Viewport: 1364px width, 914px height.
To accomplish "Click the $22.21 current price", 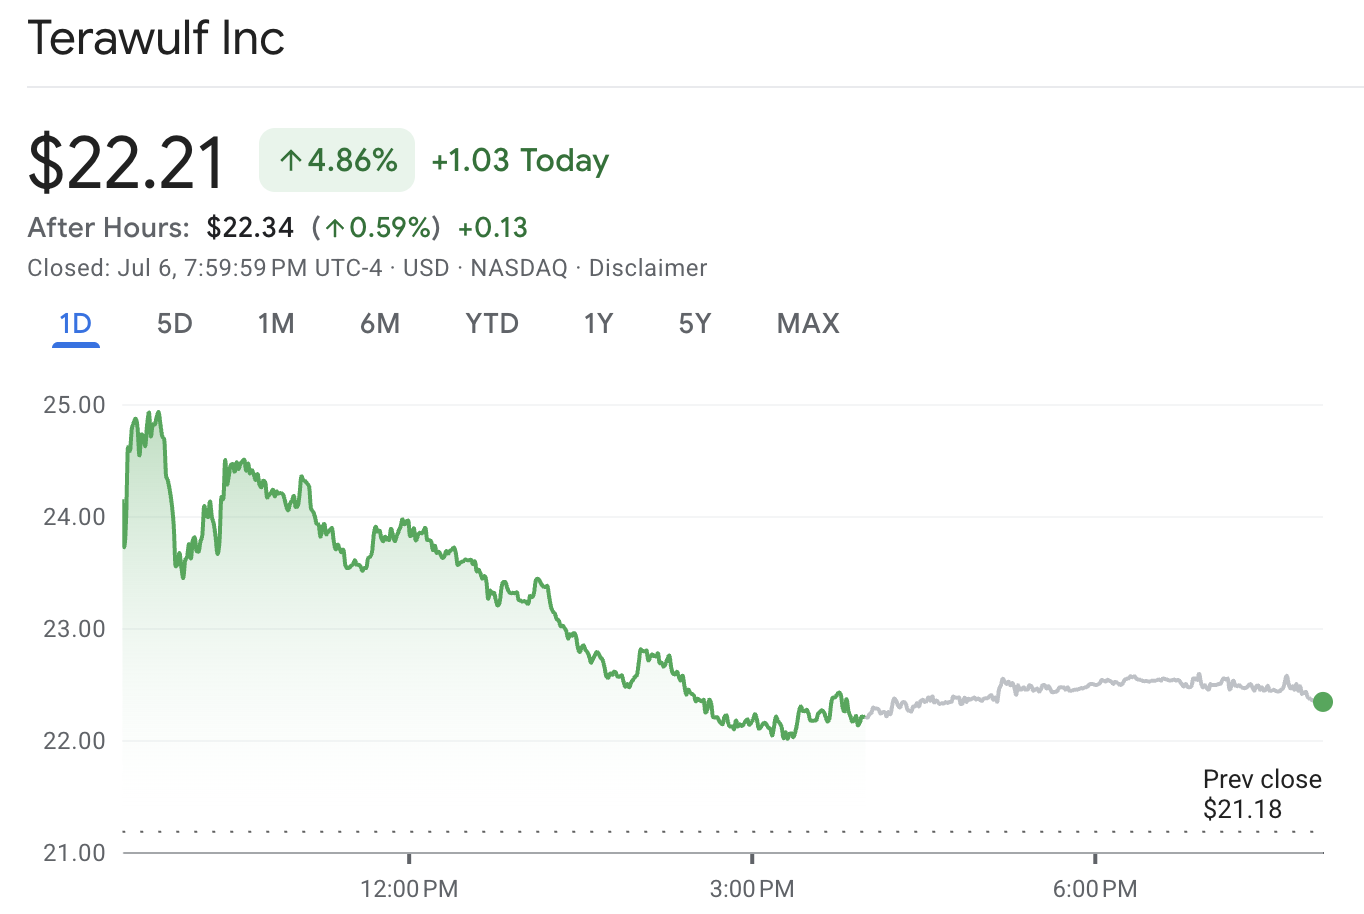I will click(x=127, y=162).
